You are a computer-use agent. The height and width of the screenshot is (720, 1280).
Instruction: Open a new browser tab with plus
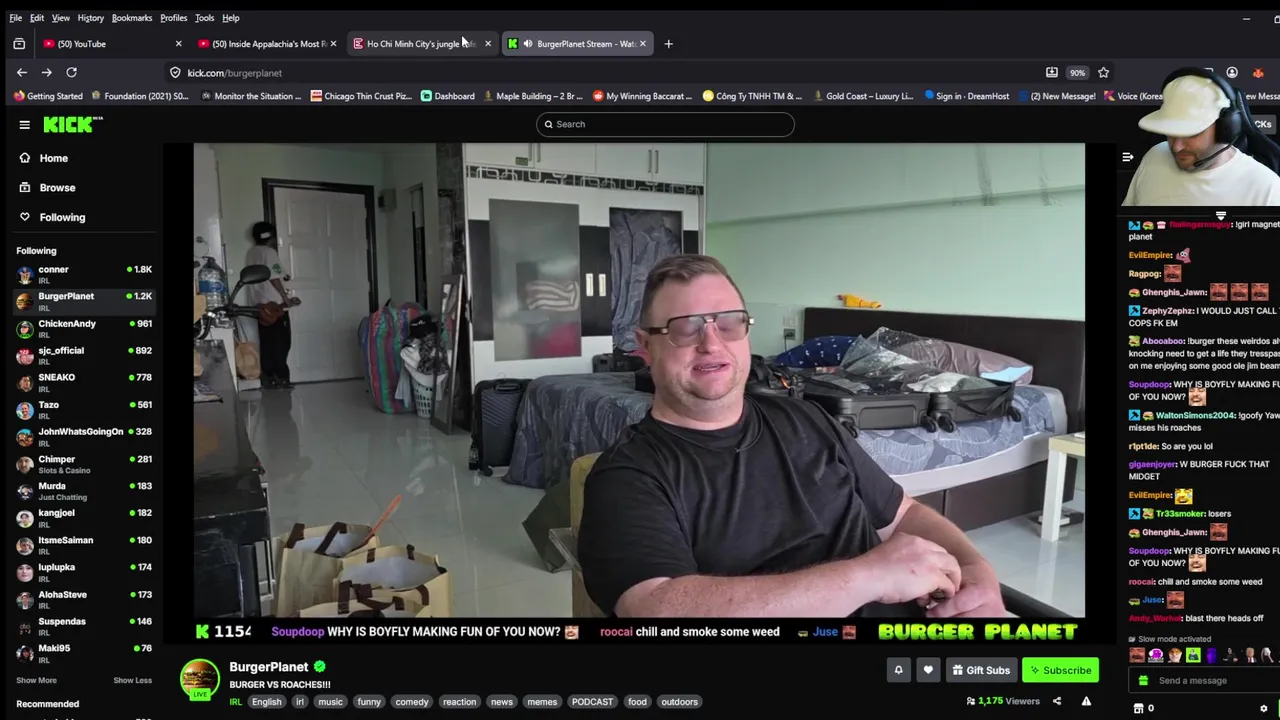[x=668, y=44]
